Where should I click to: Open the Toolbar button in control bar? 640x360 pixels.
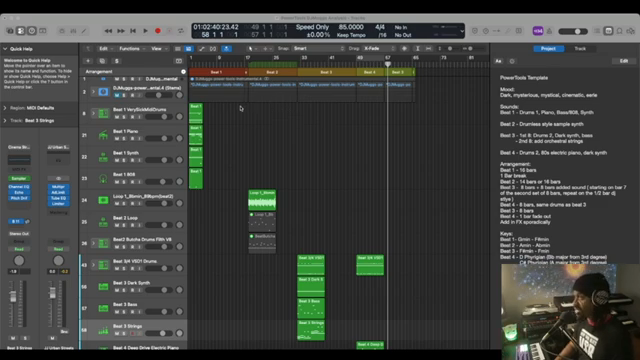(43, 31)
